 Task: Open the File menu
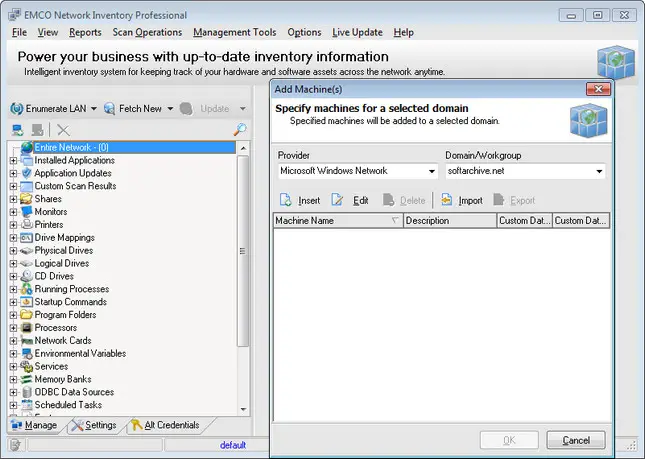(19, 32)
